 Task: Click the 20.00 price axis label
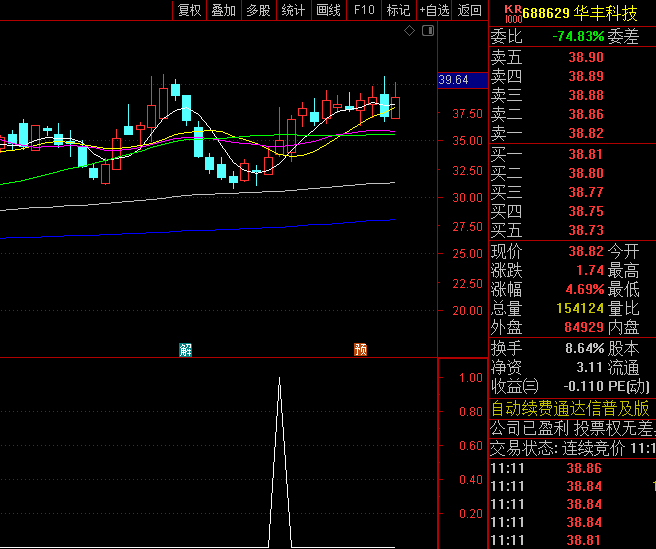coord(467,311)
